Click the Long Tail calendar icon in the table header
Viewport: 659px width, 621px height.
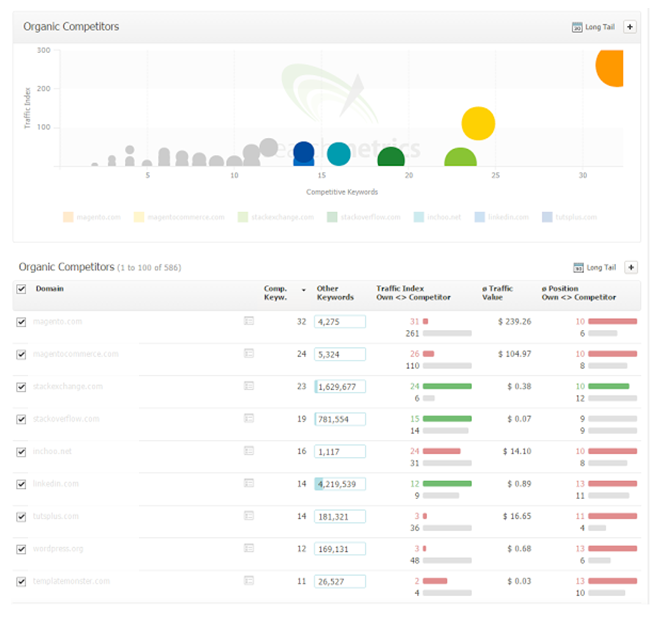[579, 268]
